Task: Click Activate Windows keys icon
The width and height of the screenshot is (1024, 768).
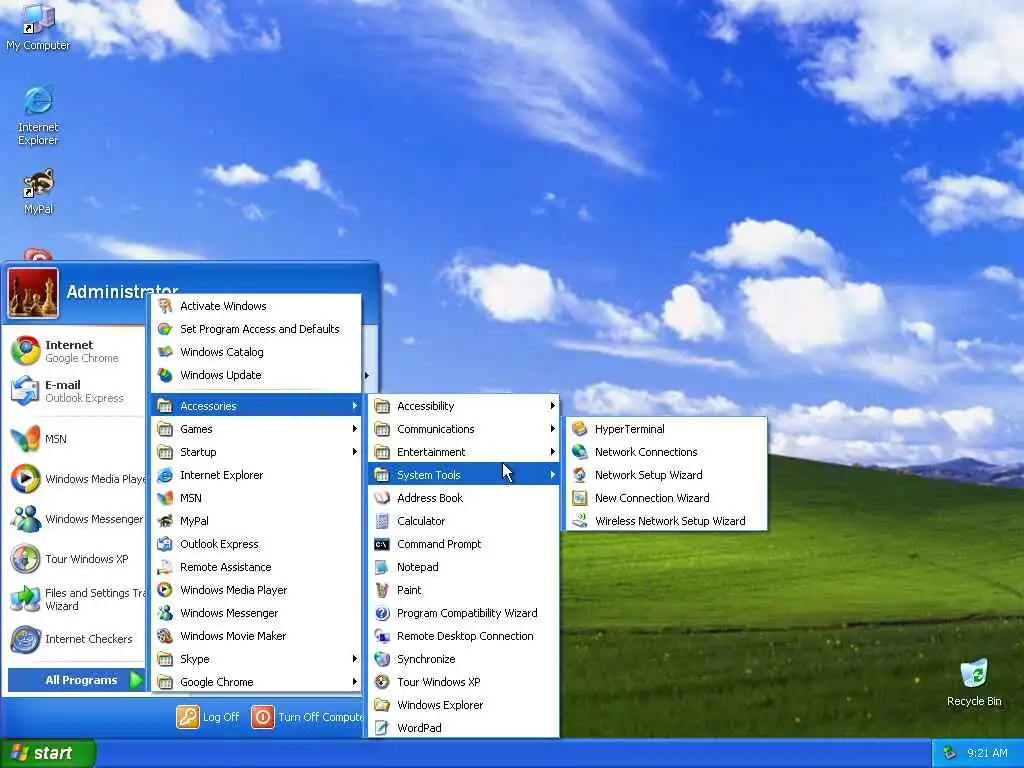Action: 166,306
